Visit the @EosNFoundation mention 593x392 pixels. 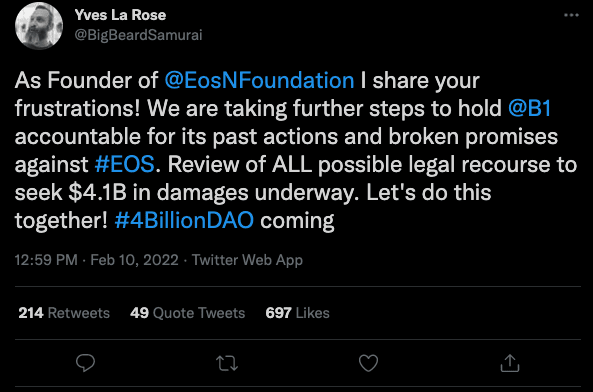(x=259, y=81)
